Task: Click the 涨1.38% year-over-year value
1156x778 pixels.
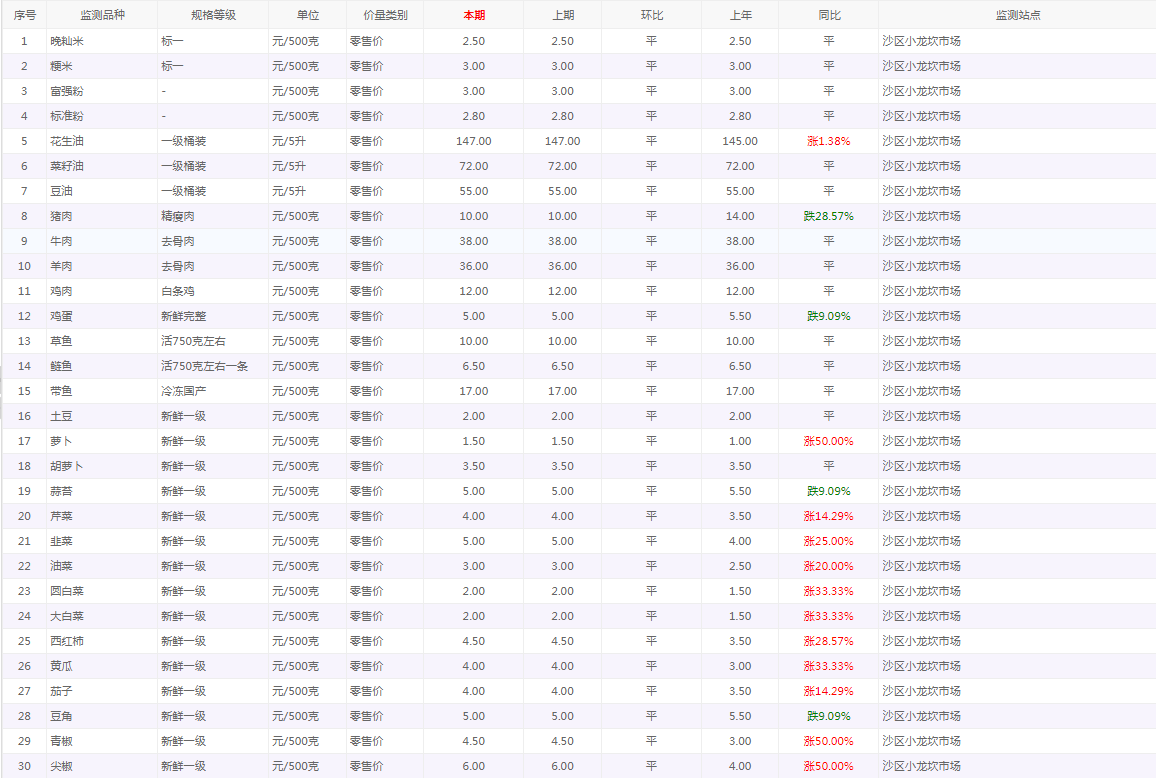Action: click(x=828, y=141)
